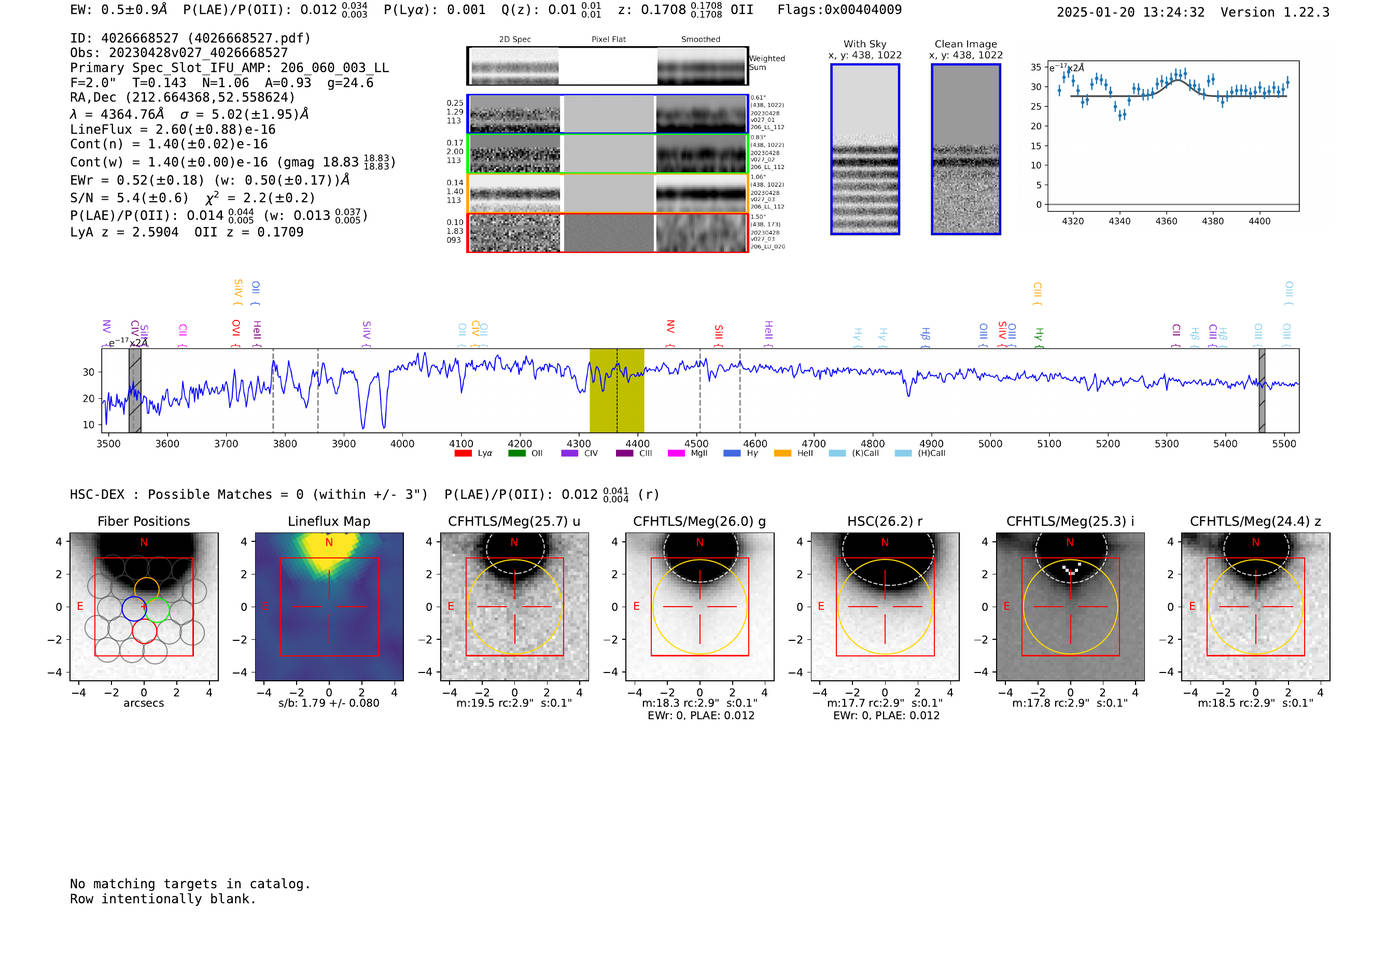Click the Primary Spec_Slot_IFU_AMP text line
This screenshot has width=1400, height=953.
(x=229, y=68)
